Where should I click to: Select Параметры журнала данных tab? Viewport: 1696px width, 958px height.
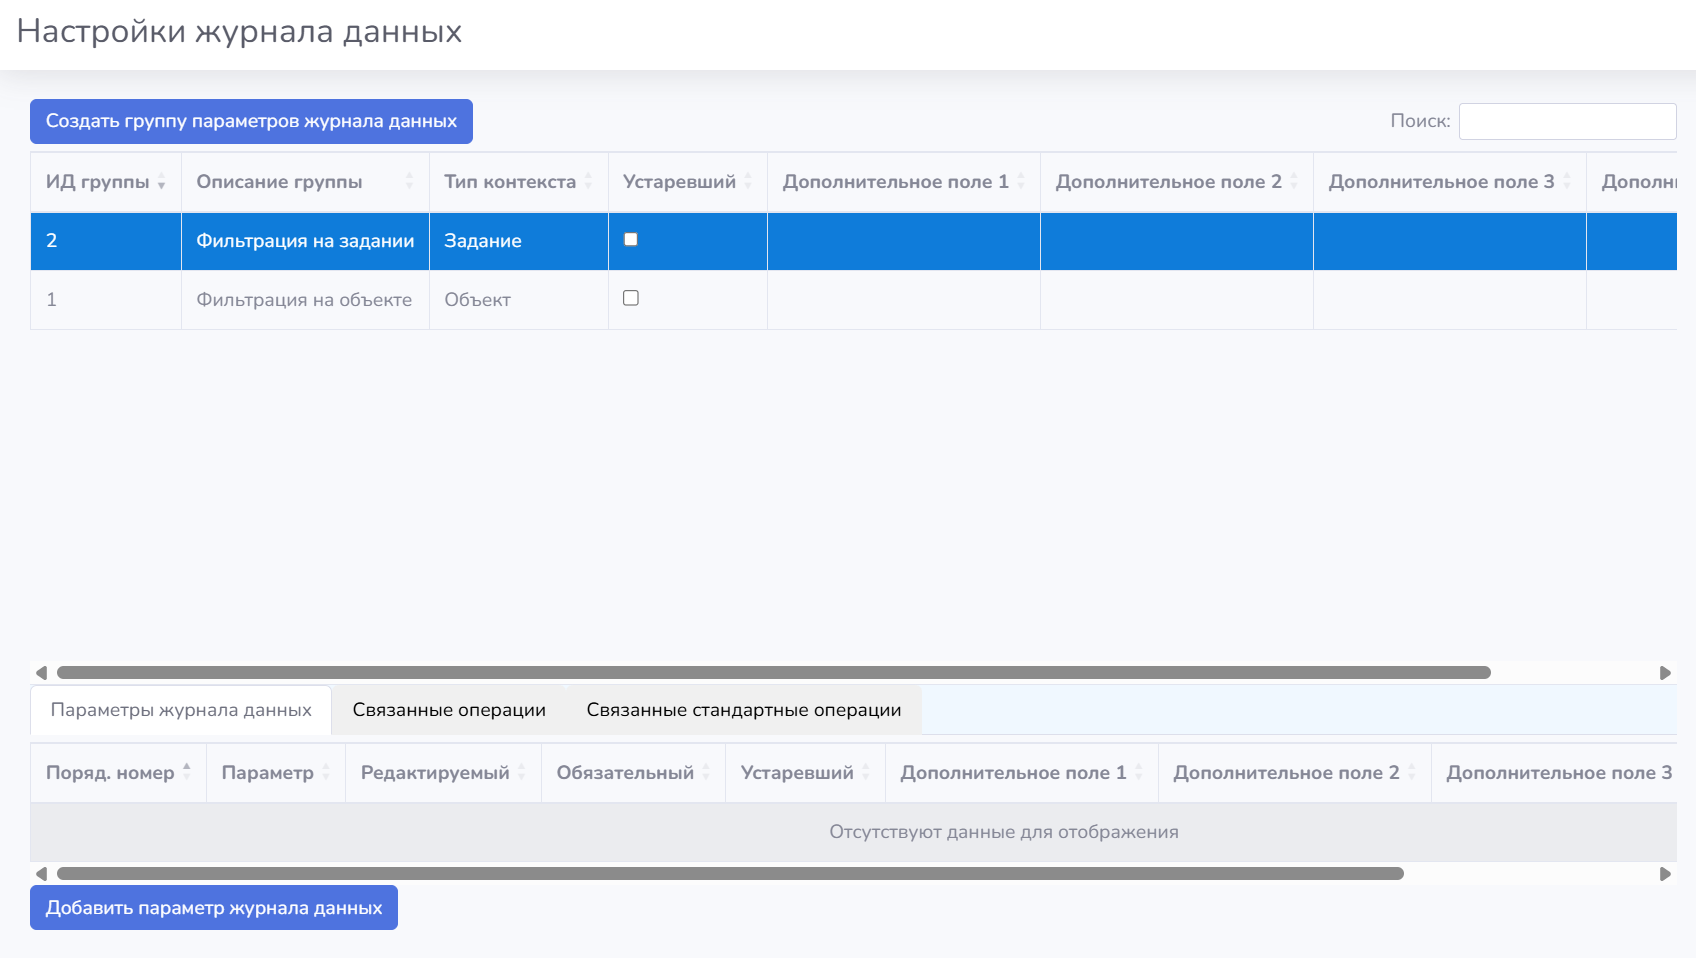pyautogui.click(x=181, y=710)
